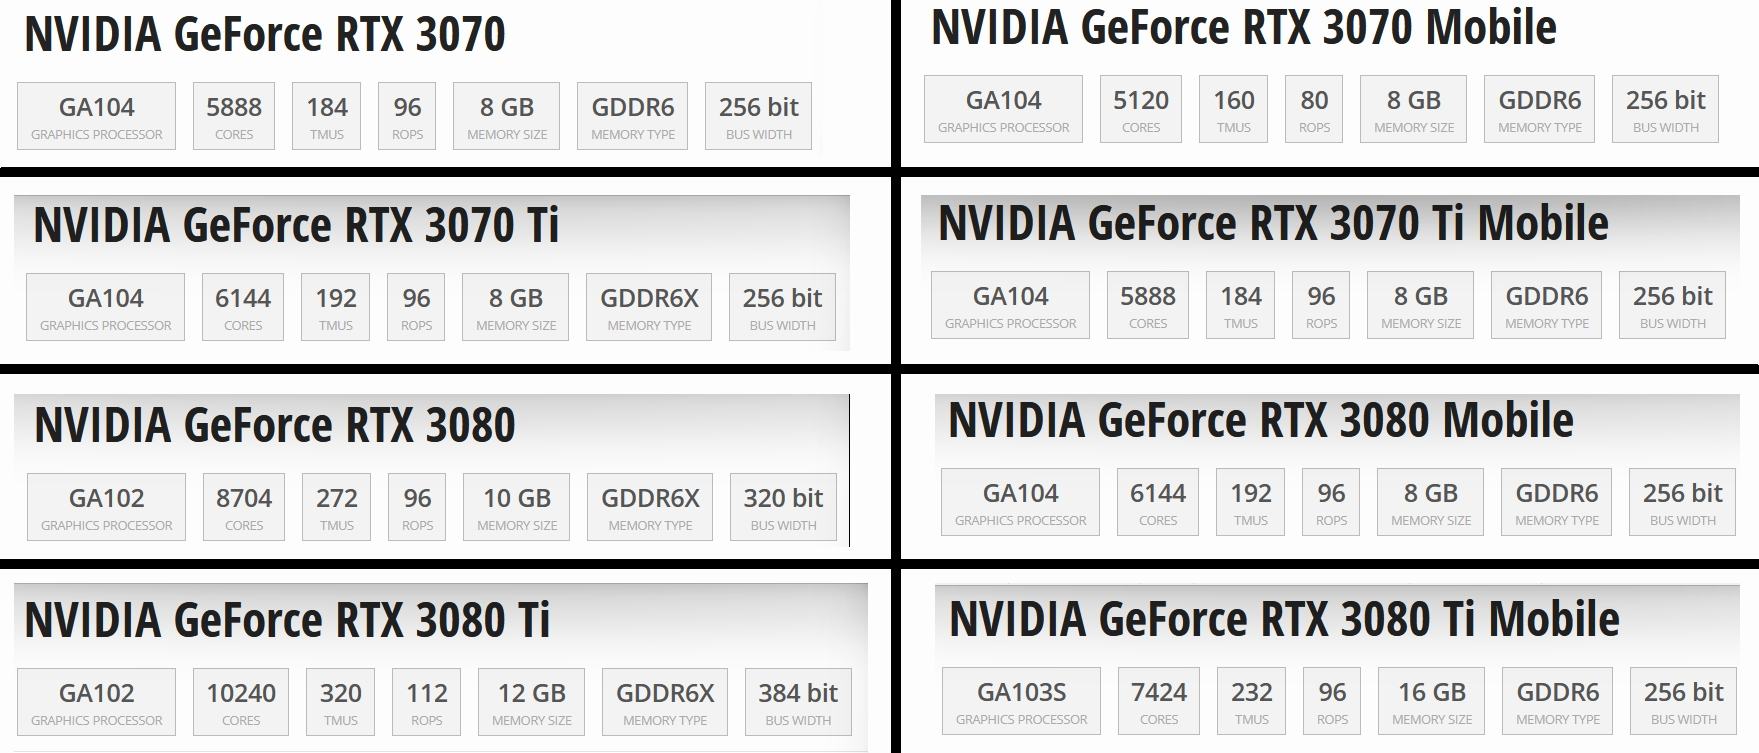Select the 80 ROPs box for 3070 Mobile

(x=1314, y=109)
